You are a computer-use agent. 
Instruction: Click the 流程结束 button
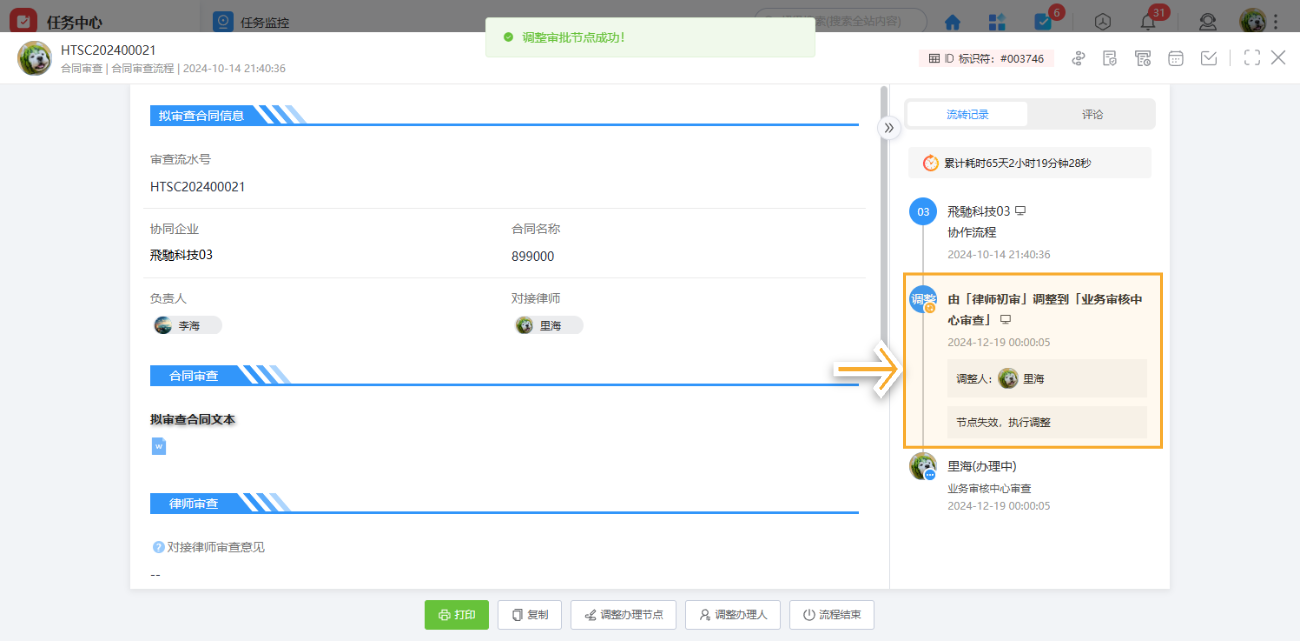[x=831, y=615]
